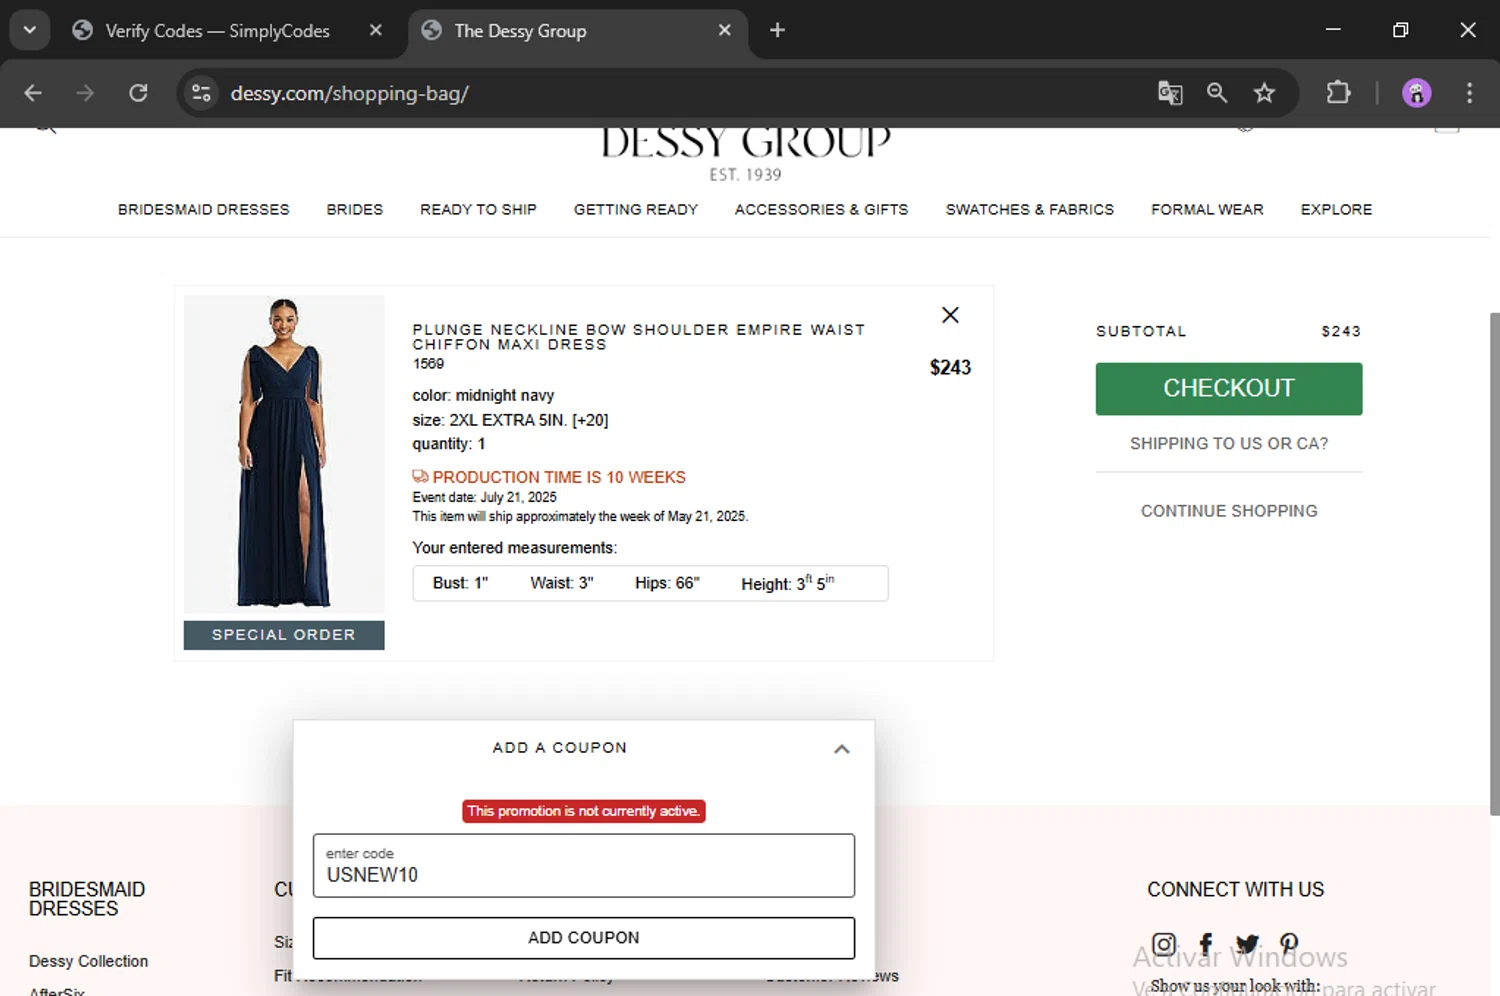
Task: Click the Add Coupon button
Action: [x=584, y=938]
